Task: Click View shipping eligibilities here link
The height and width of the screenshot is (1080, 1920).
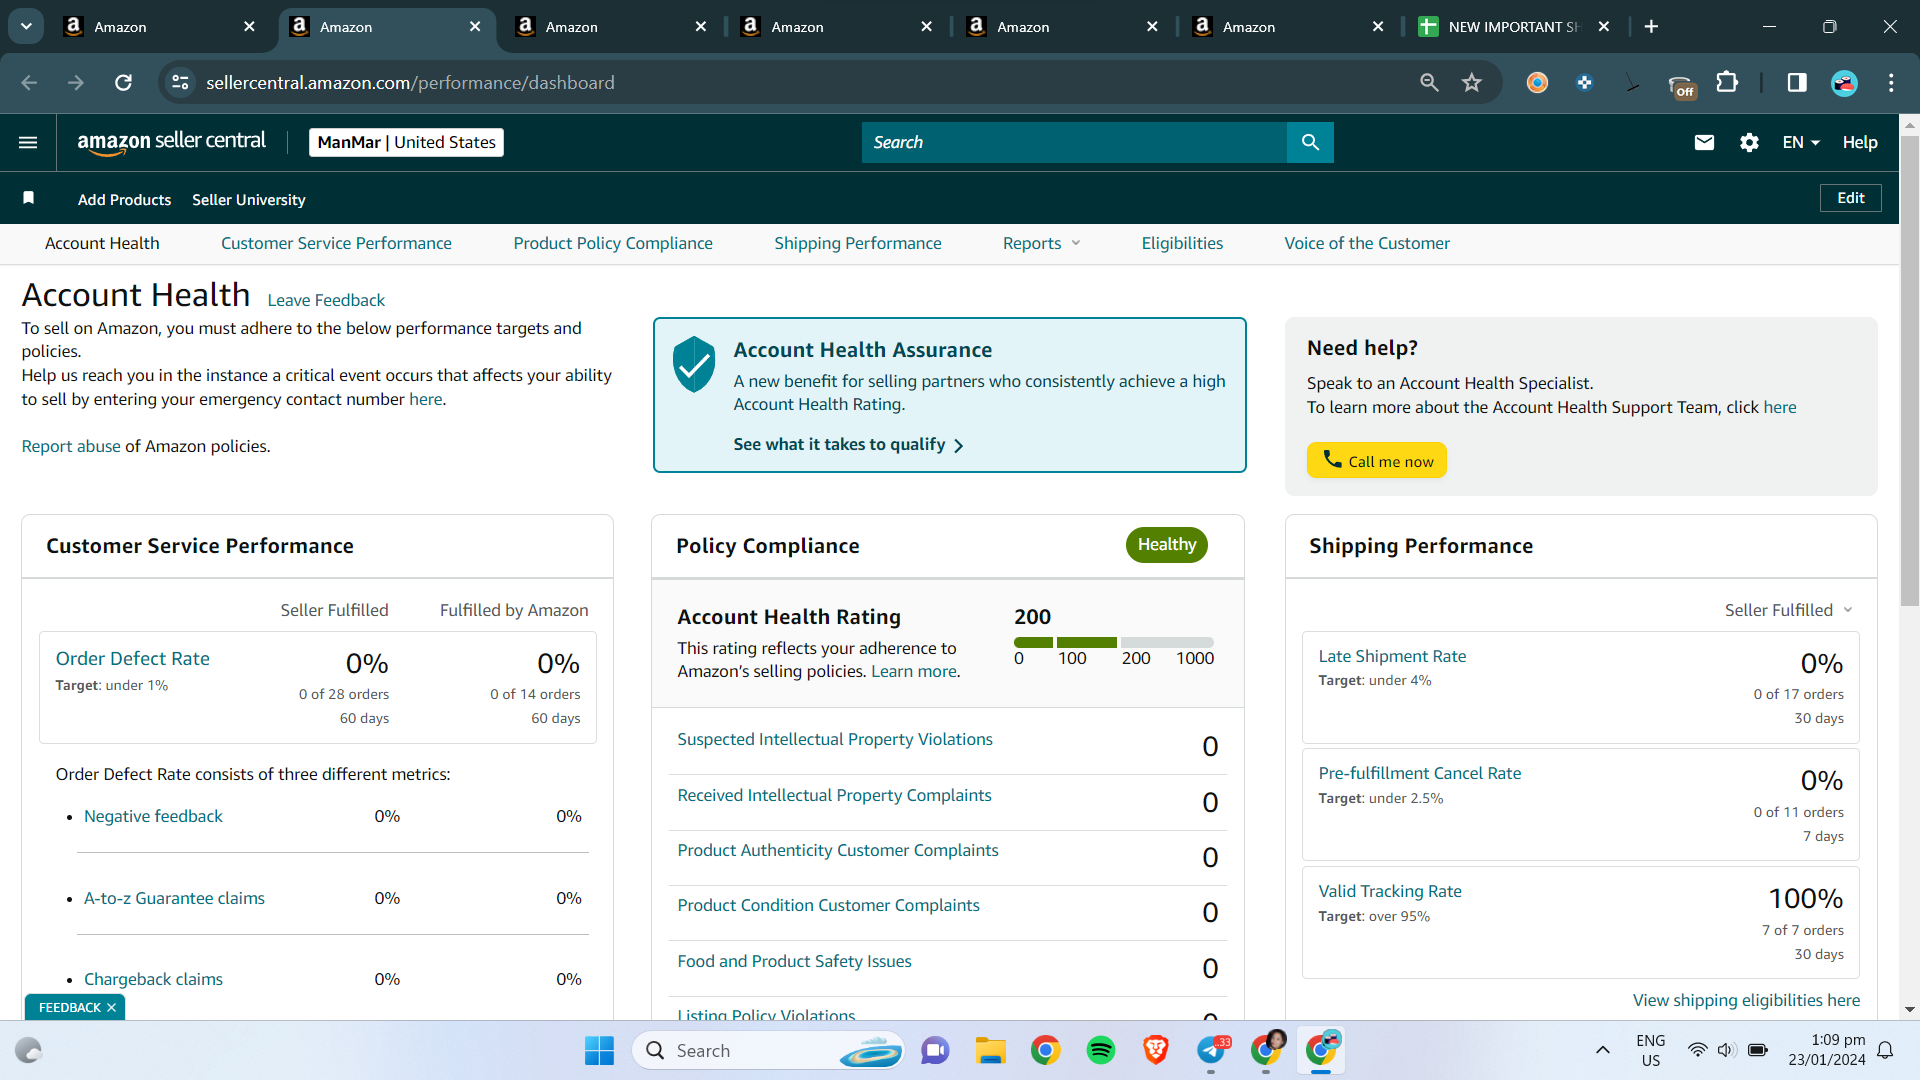Action: 1746,1000
